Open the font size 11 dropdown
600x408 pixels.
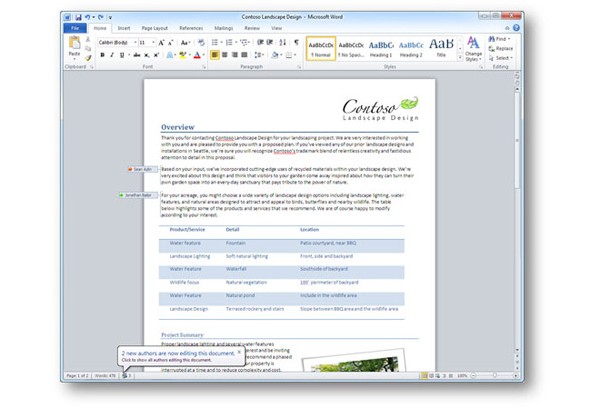point(154,42)
